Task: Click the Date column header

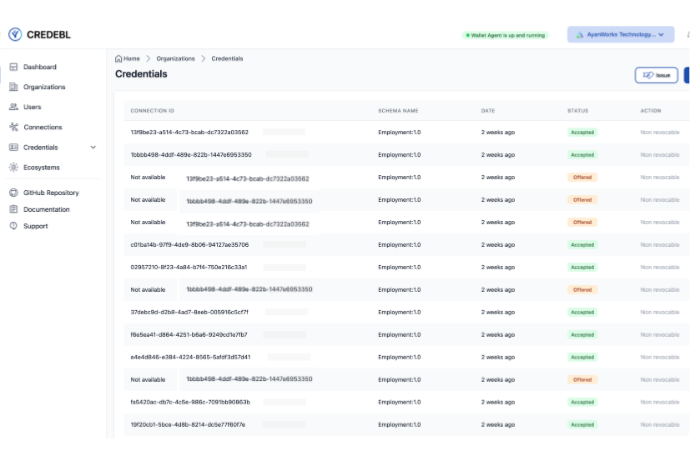Action: pyautogui.click(x=487, y=110)
